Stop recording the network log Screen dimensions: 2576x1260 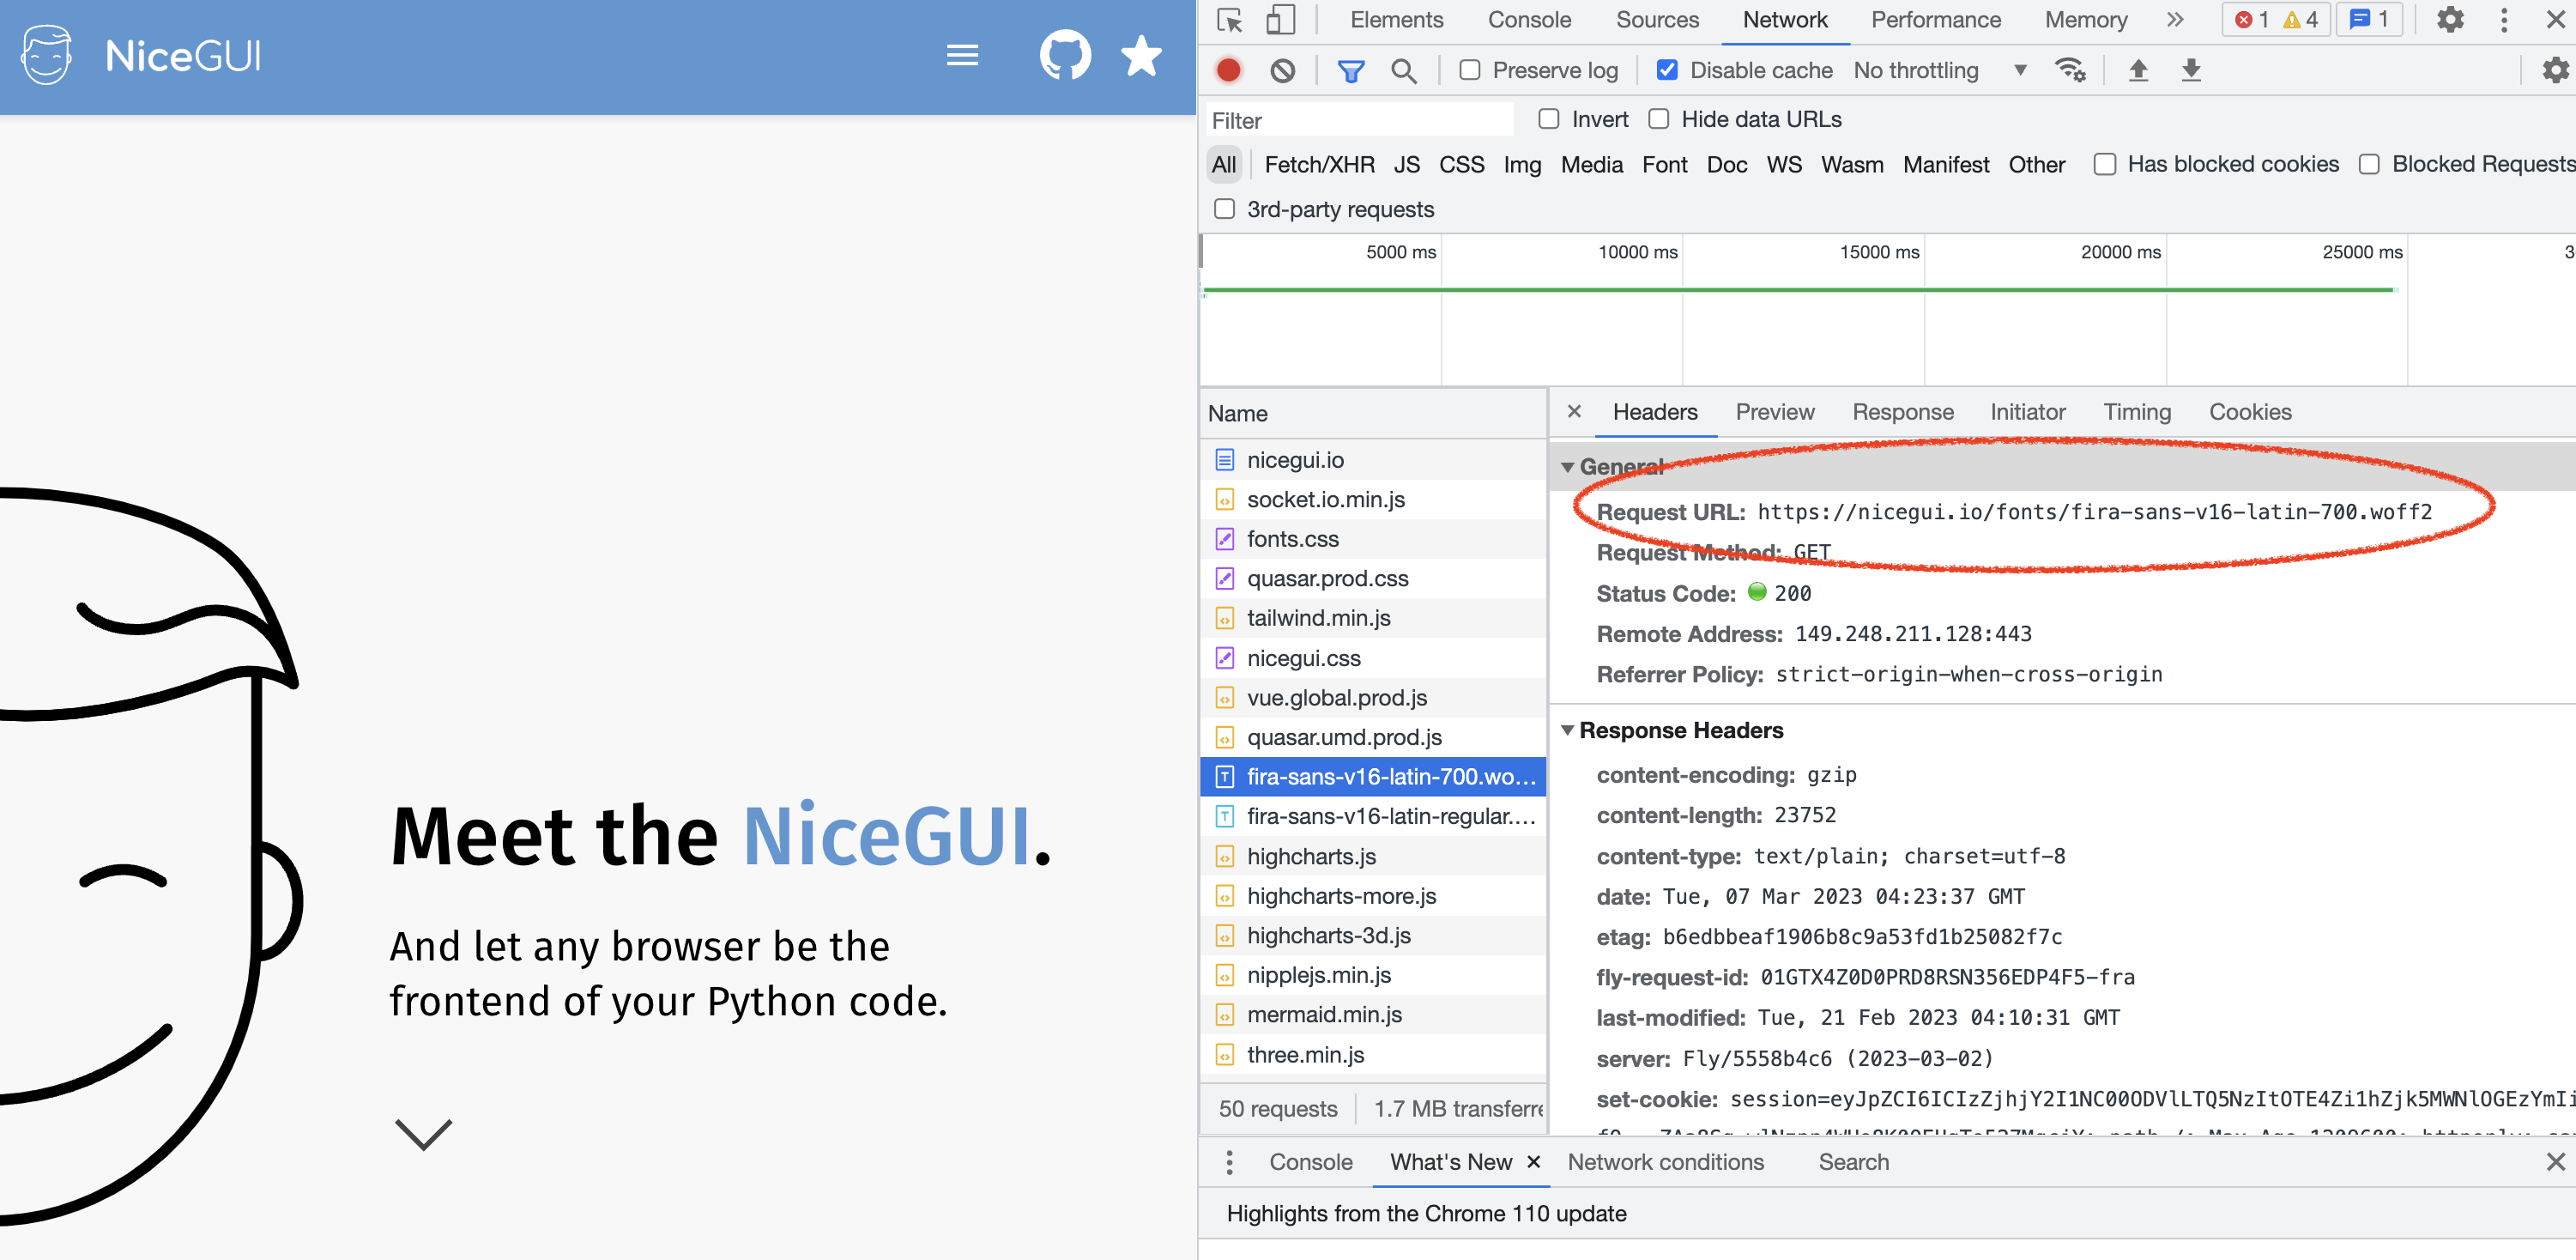tap(1230, 70)
